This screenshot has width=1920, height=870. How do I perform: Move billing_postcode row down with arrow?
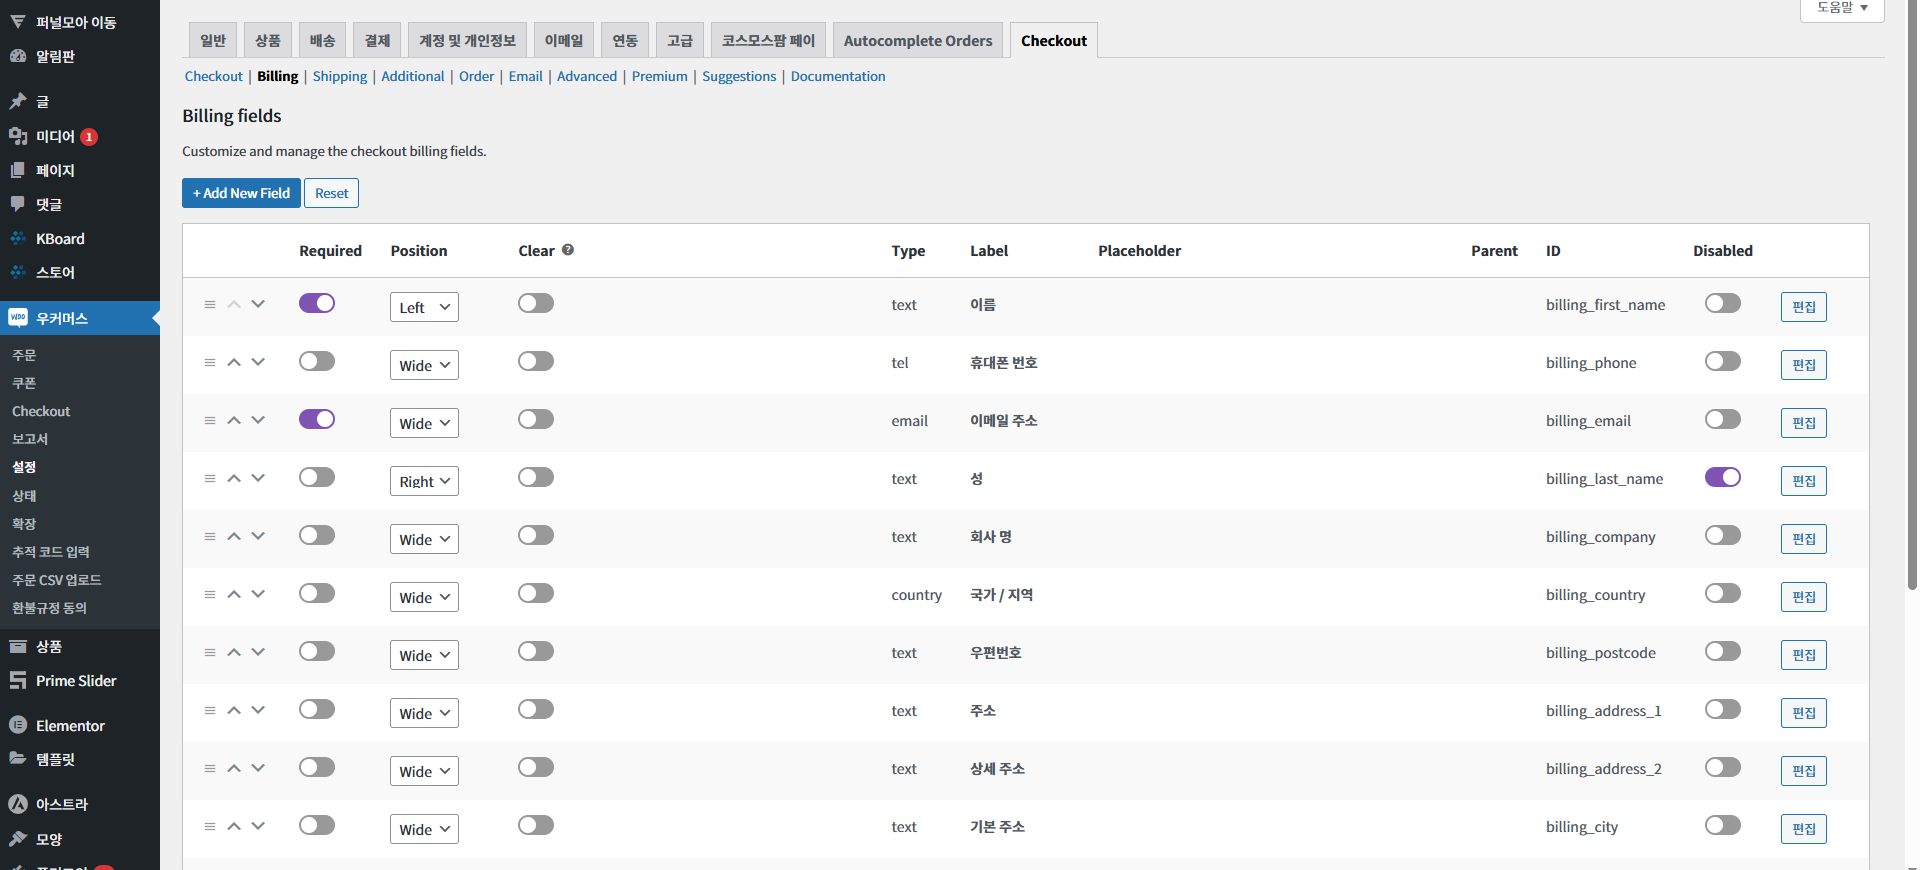tap(258, 652)
